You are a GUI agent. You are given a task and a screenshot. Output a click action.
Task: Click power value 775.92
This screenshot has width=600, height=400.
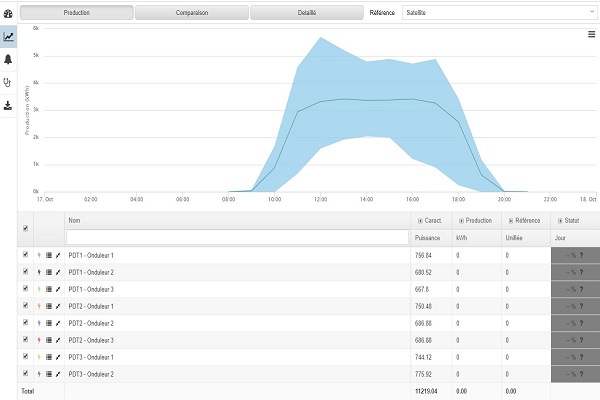coord(423,374)
